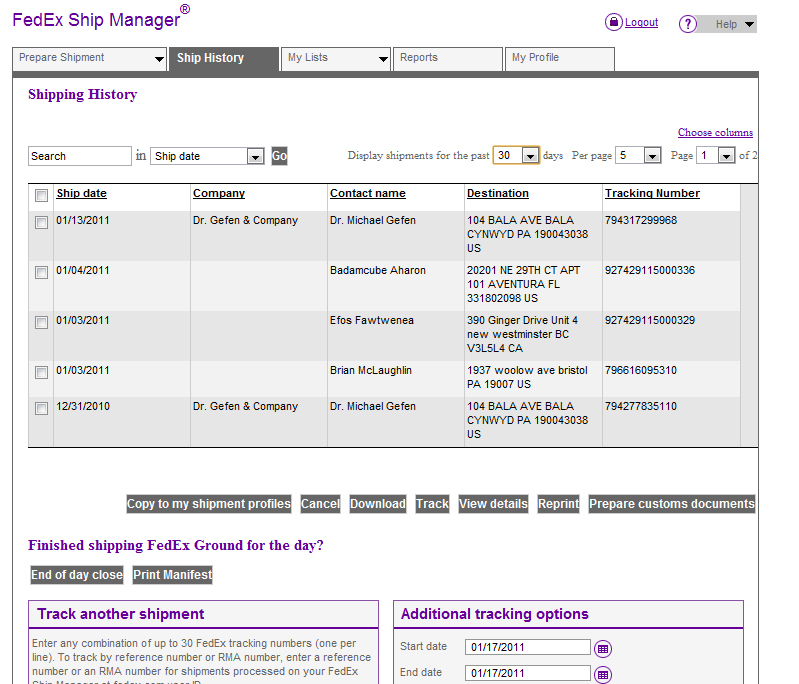The width and height of the screenshot is (799, 684).
Task: Click into the Search text field
Action: pyautogui.click(x=79, y=156)
